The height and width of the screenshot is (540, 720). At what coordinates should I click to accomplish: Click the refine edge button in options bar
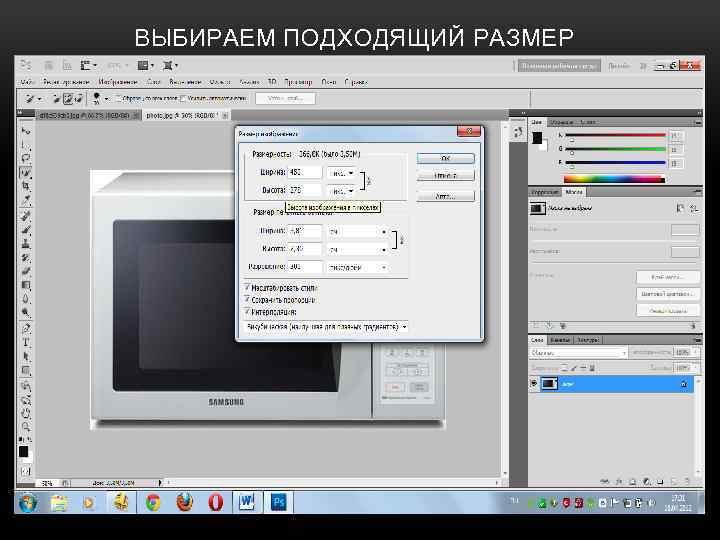285,98
